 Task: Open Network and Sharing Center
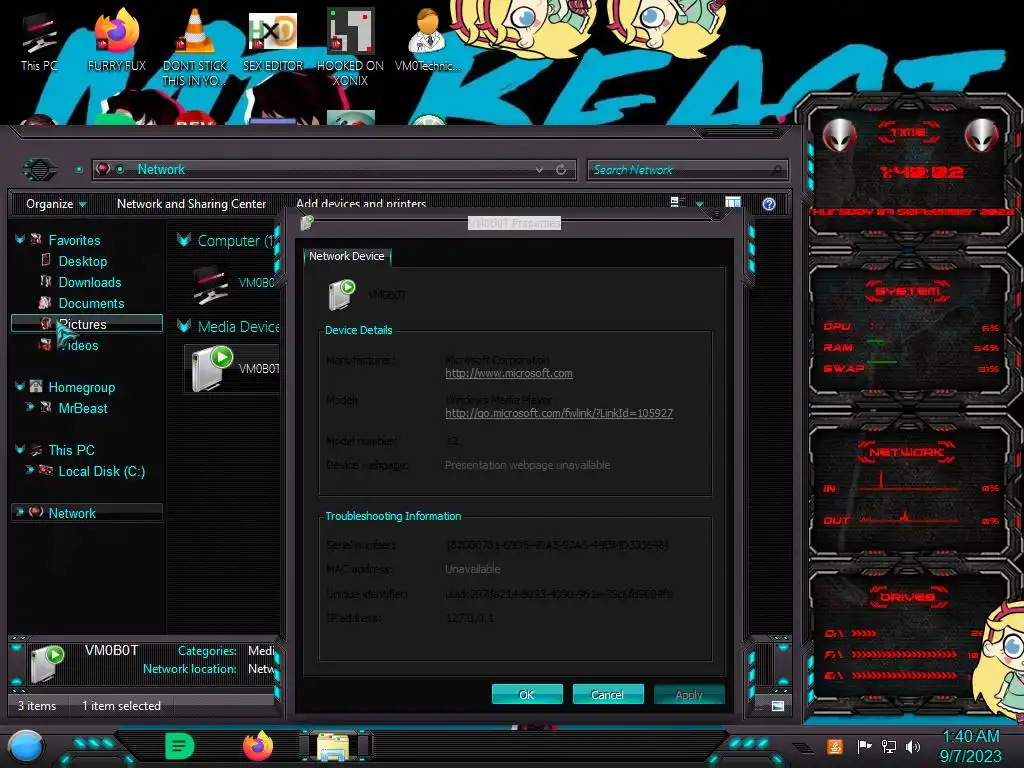(x=191, y=204)
